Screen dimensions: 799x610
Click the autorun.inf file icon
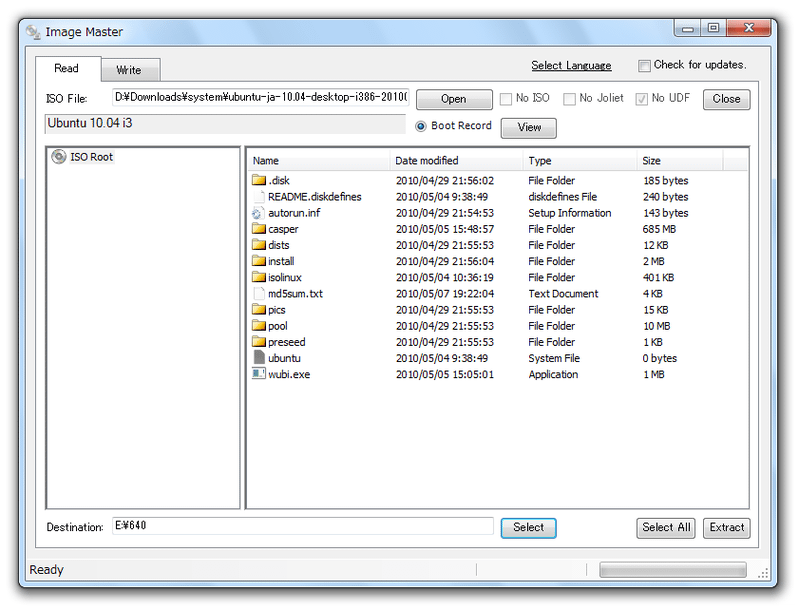258,213
